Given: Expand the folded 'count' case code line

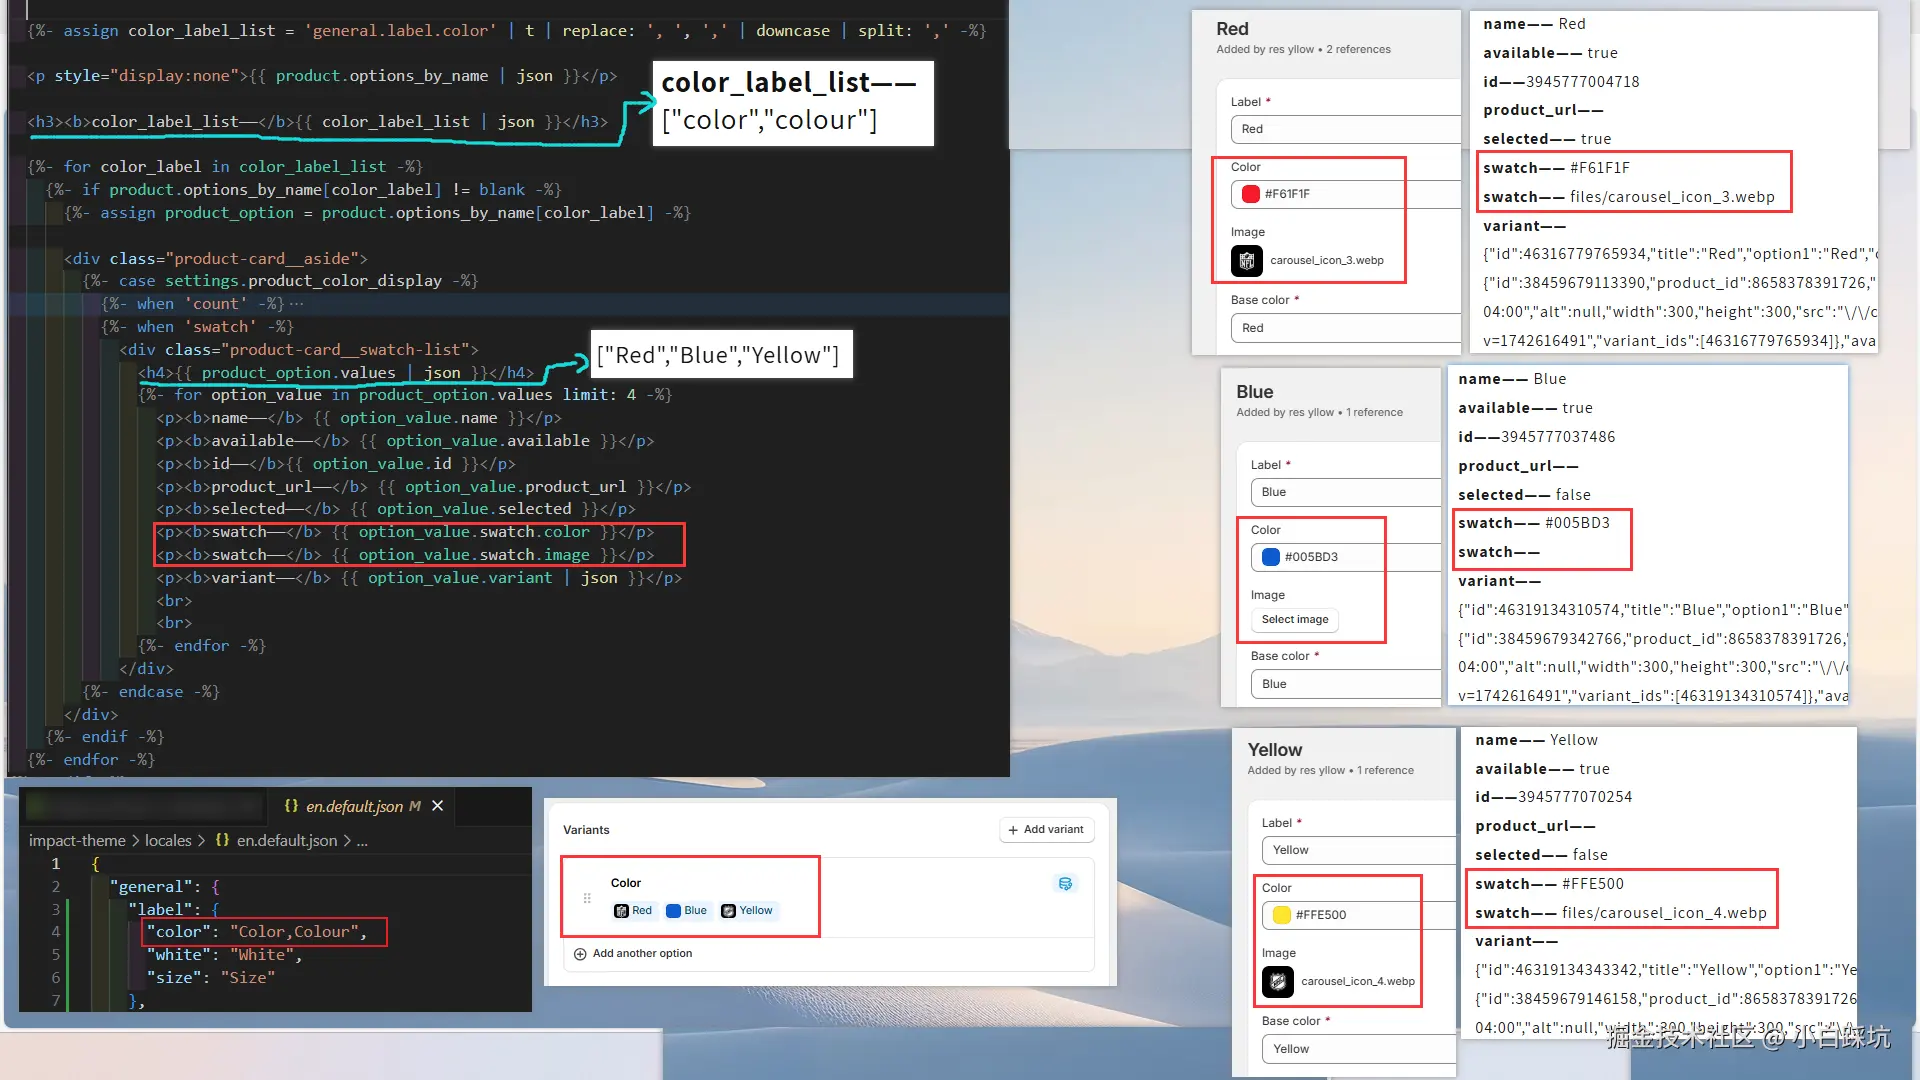Looking at the screenshot, I should coord(297,304).
